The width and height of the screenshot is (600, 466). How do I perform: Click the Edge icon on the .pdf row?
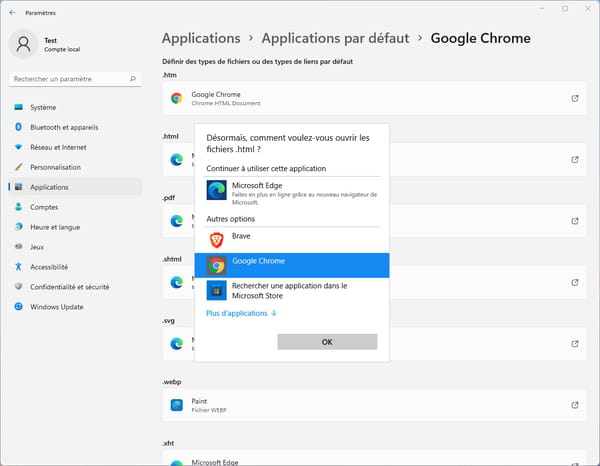click(176, 221)
